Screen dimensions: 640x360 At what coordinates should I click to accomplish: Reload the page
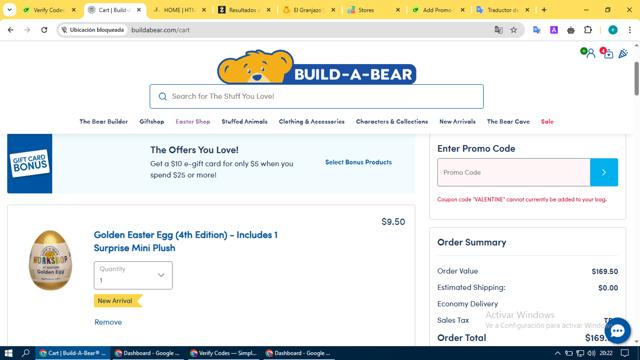(x=44, y=30)
